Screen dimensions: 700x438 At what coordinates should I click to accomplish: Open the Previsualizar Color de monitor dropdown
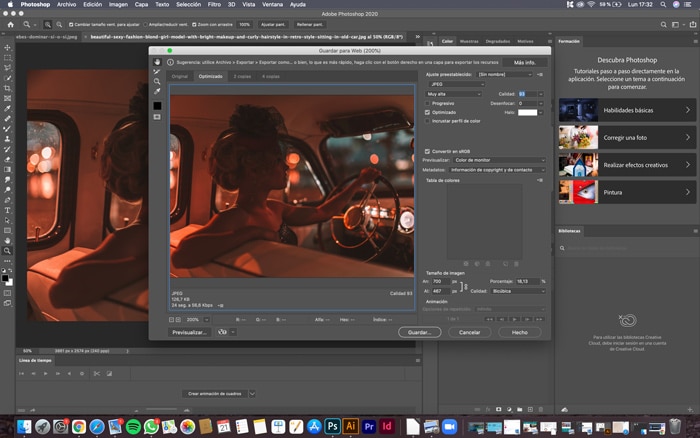[x=499, y=160]
